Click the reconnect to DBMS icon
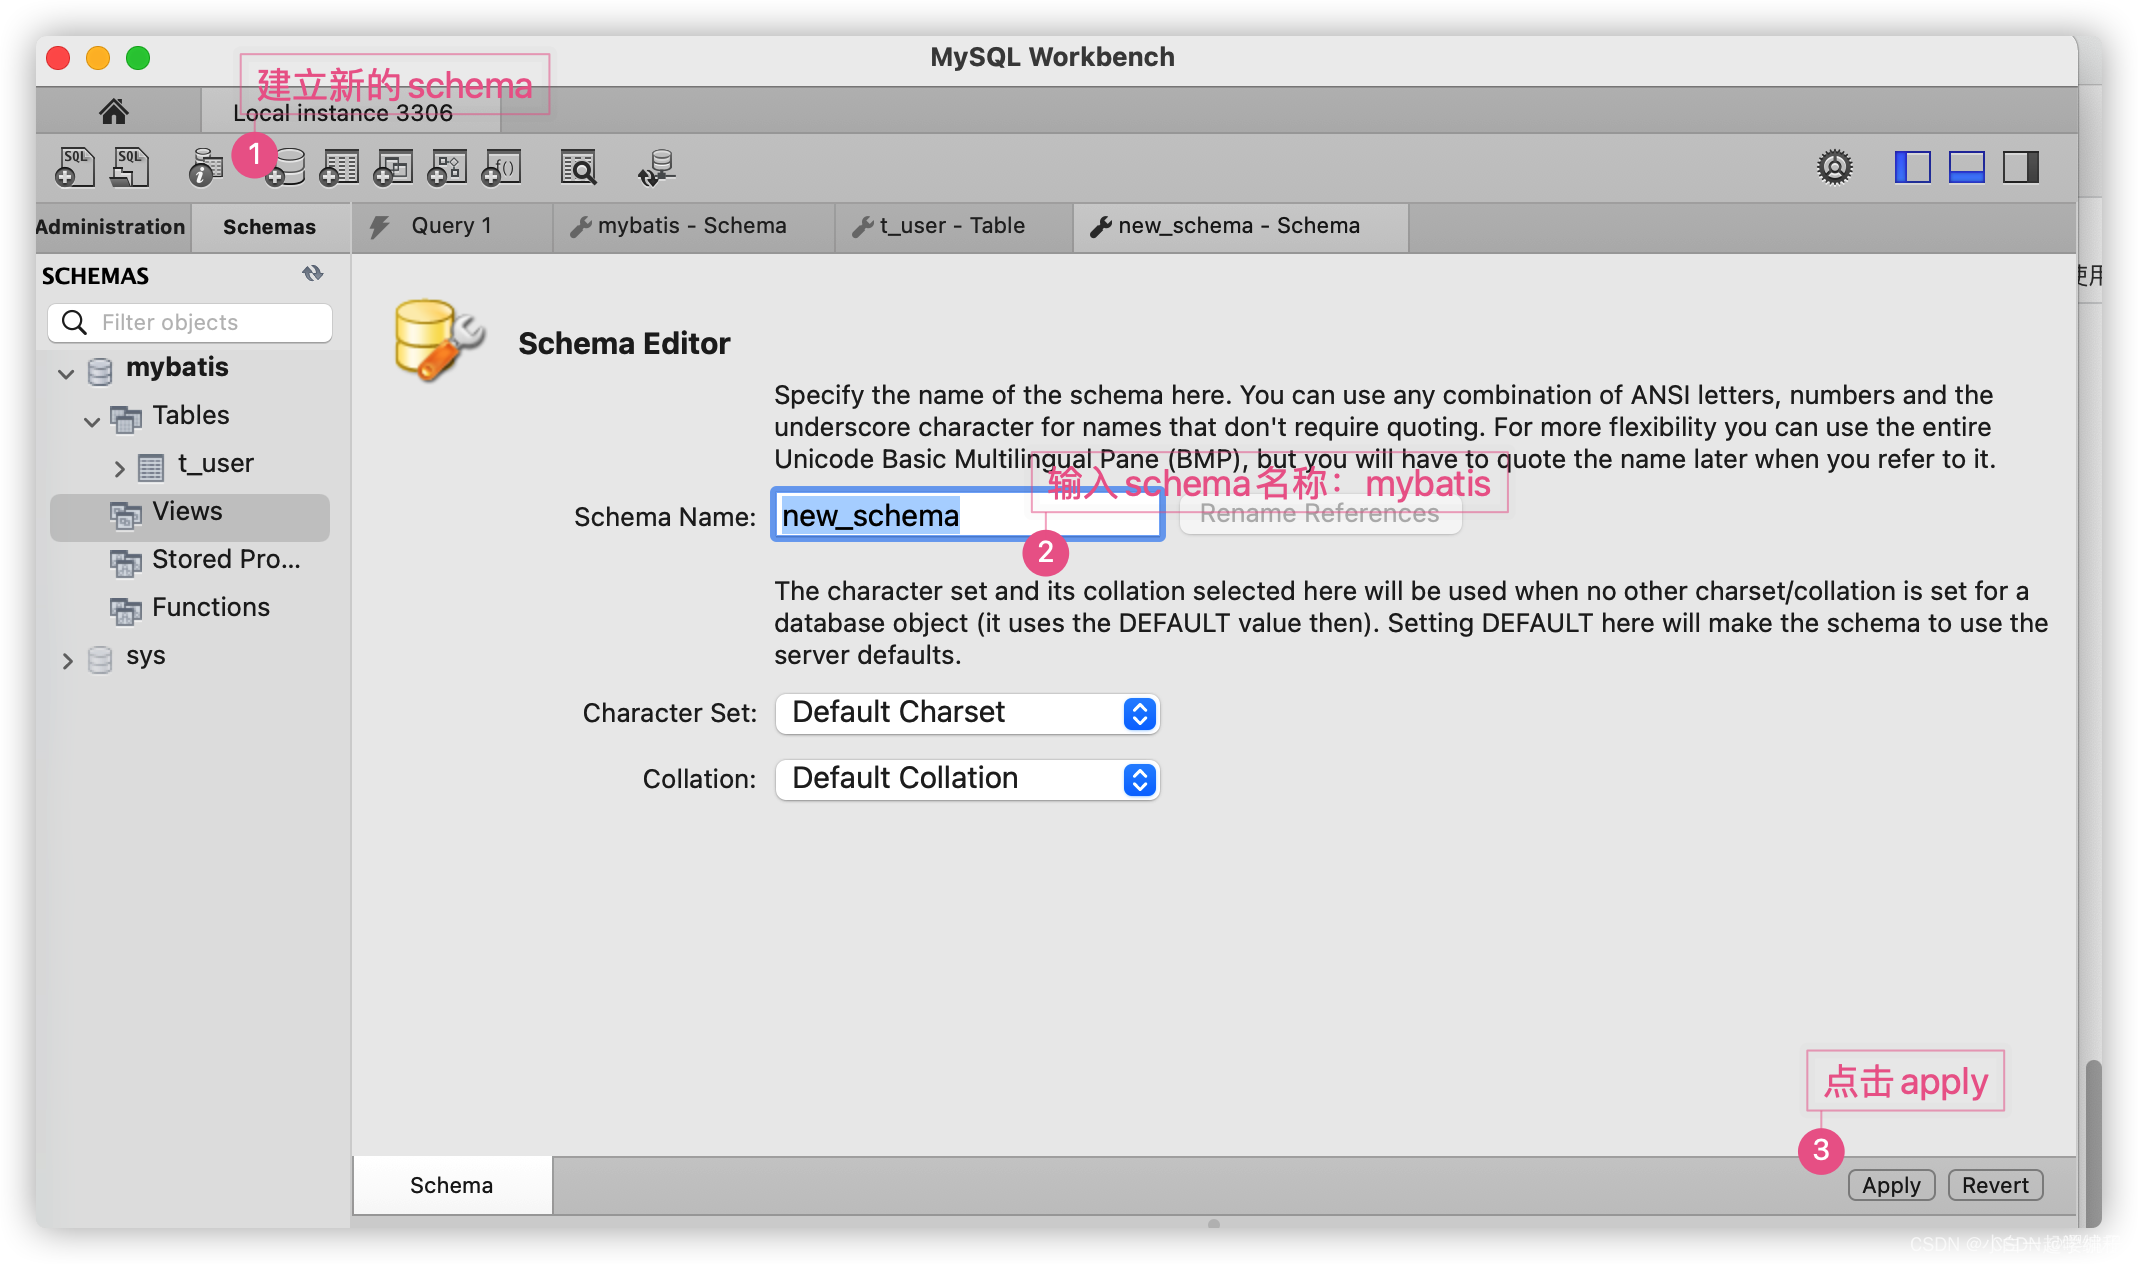Screen dimensions: 2138x1264 (x=657, y=167)
